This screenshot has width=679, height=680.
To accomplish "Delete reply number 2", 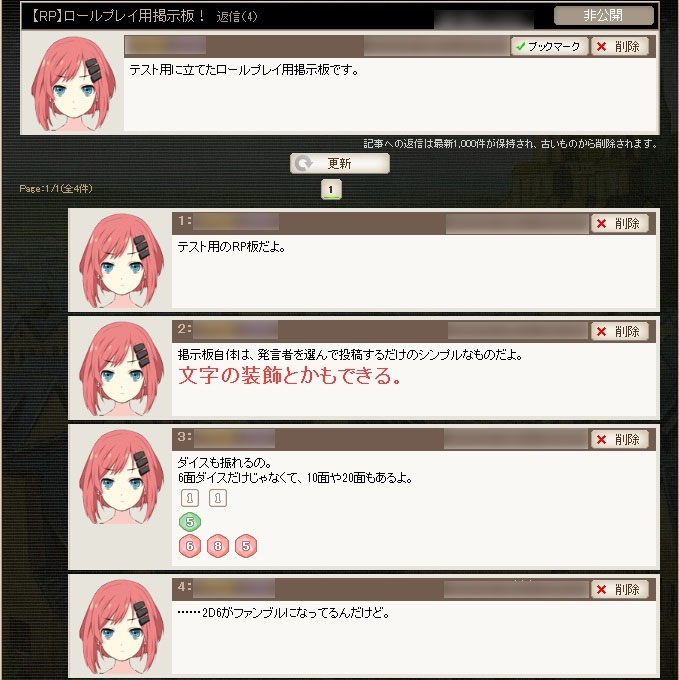I will pos(620,332).
